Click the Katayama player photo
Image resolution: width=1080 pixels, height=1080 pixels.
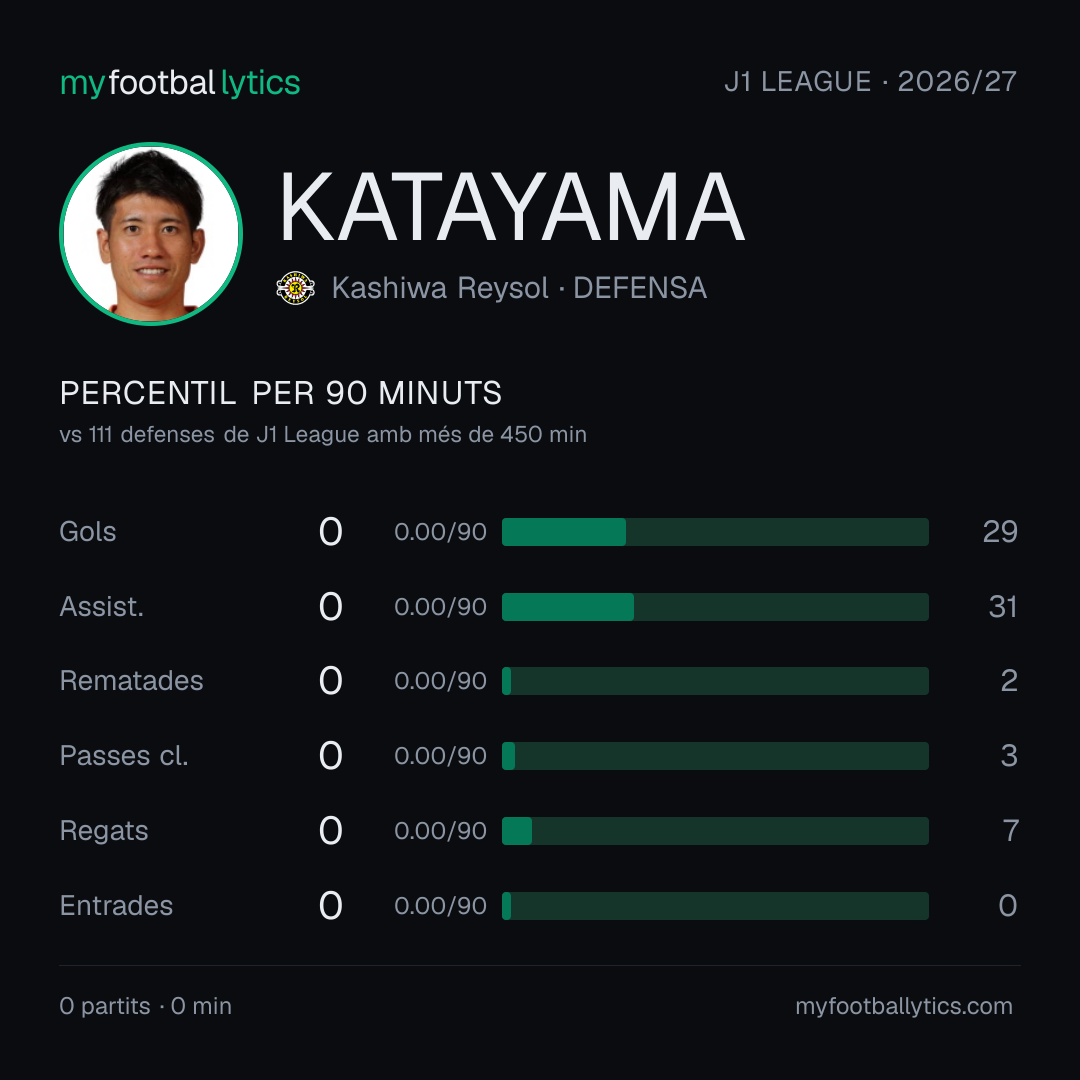click(151, 233)
